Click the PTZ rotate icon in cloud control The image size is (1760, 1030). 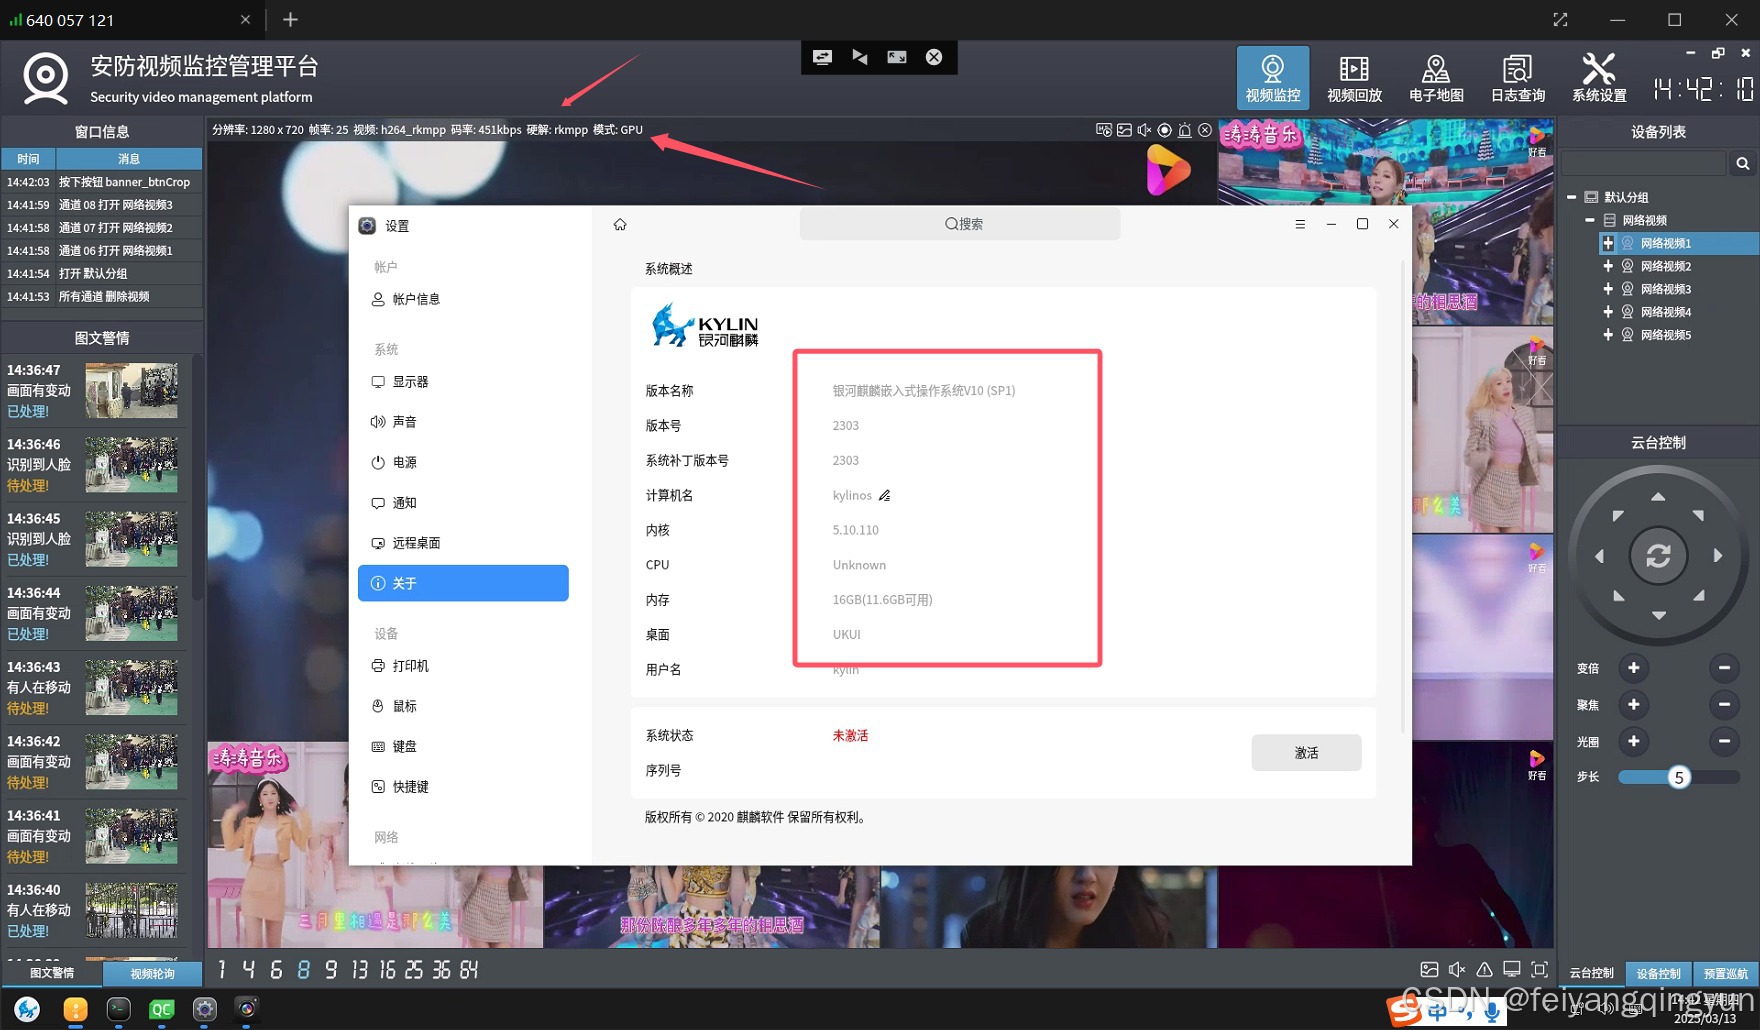pos(1658,556)
